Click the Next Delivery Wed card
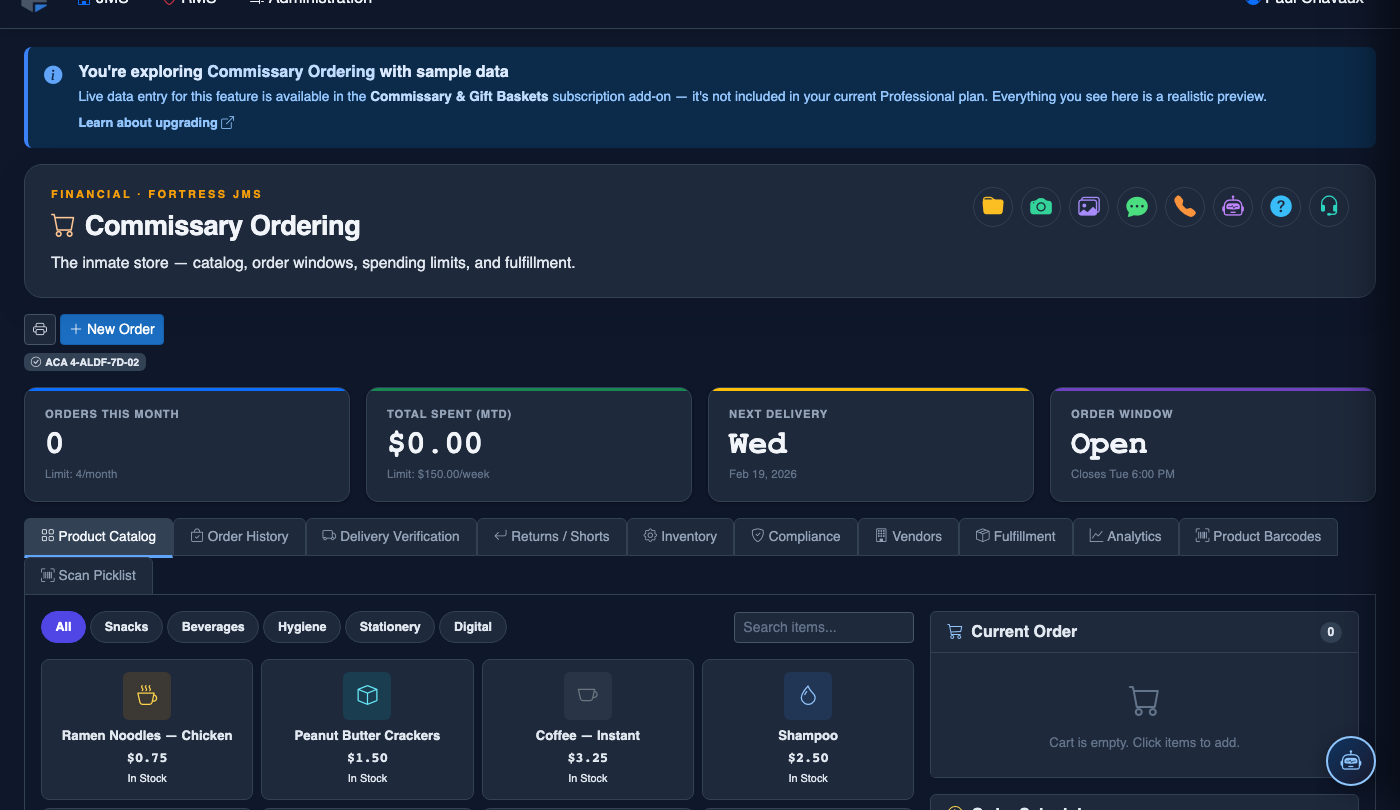The image size is (1400, 810). (871, 445)
